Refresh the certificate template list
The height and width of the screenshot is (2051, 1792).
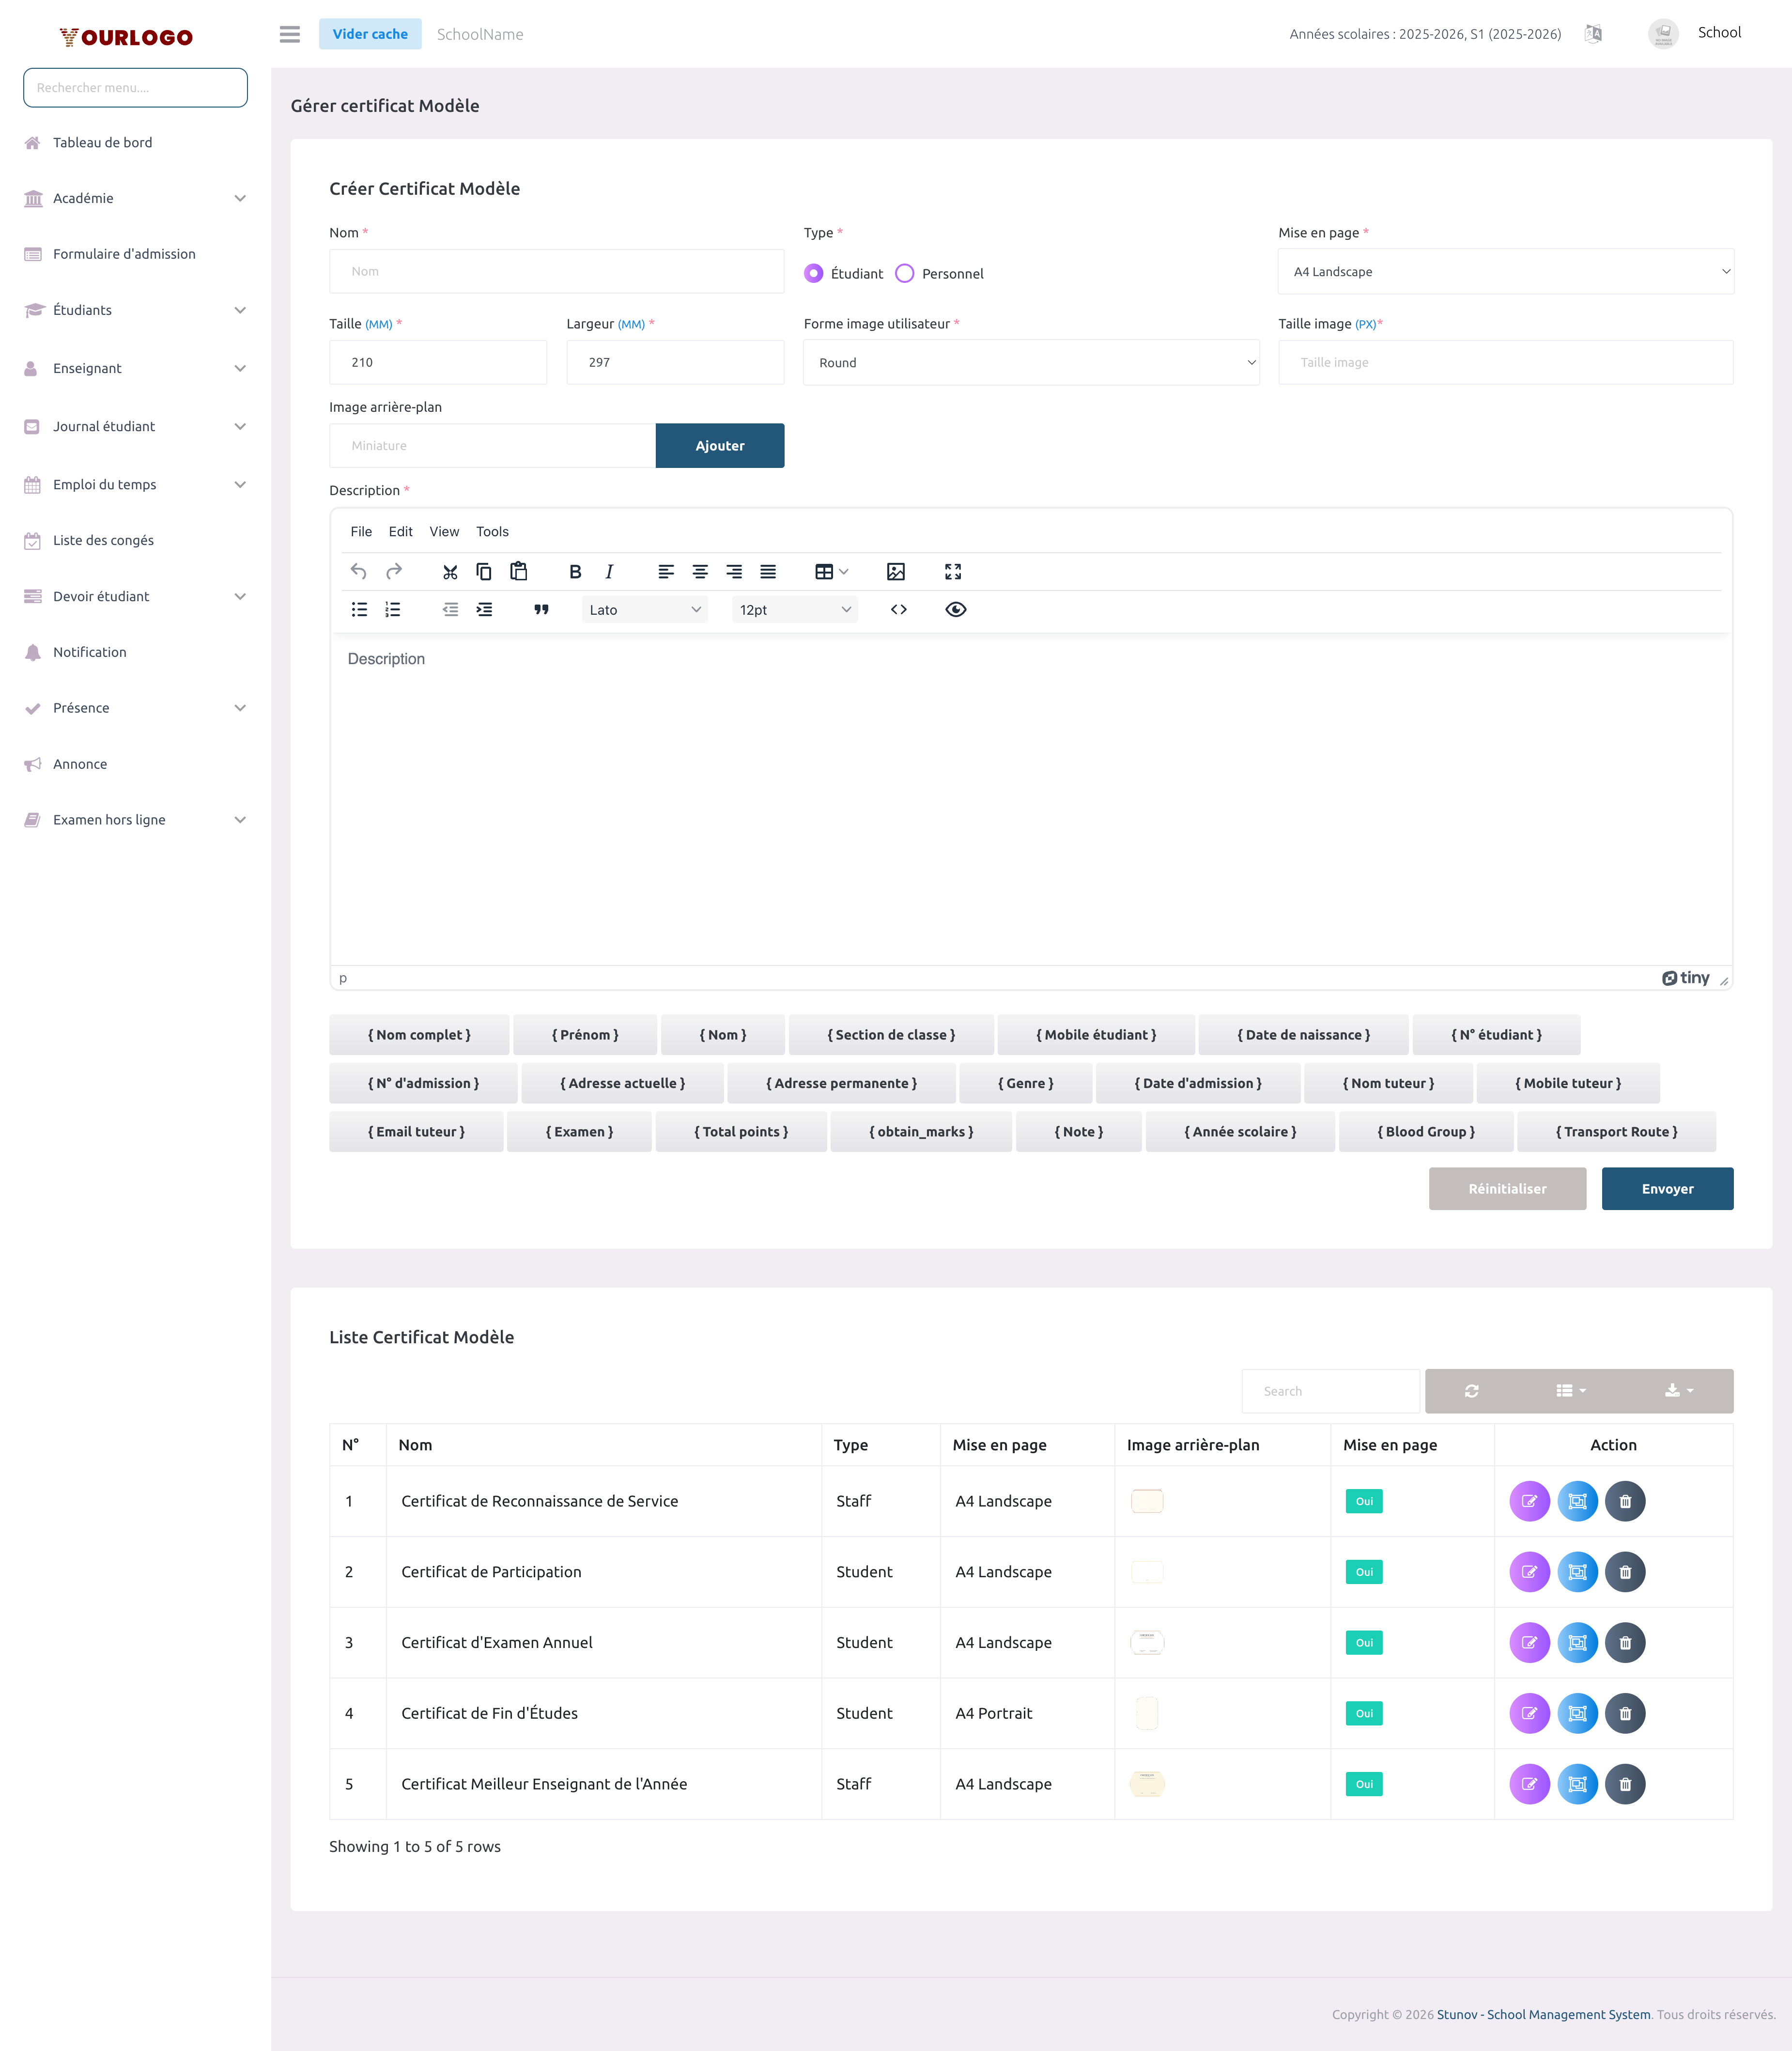click(1470, 1390)
